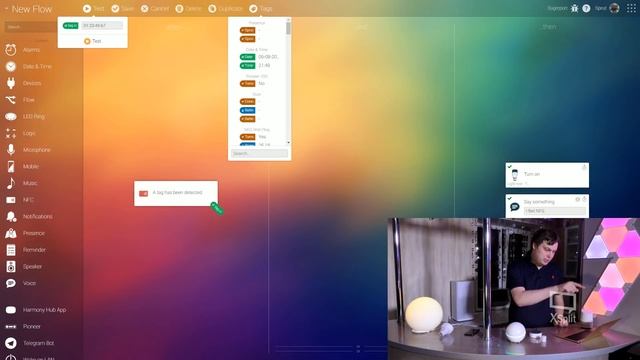Select the Microphone category

pyautogui.click(x=29, y=150)
